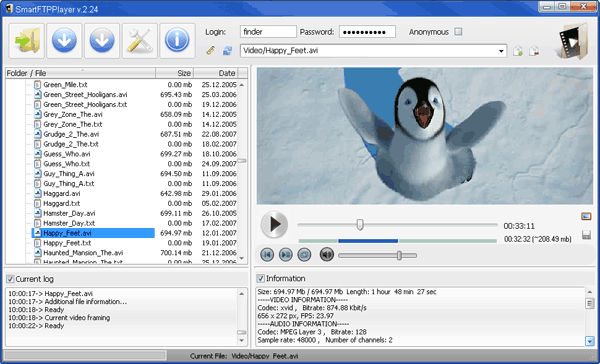The image size is (600, 364).
Task: Uncheck the Current log checkbox
Action: tap(10, 279)
